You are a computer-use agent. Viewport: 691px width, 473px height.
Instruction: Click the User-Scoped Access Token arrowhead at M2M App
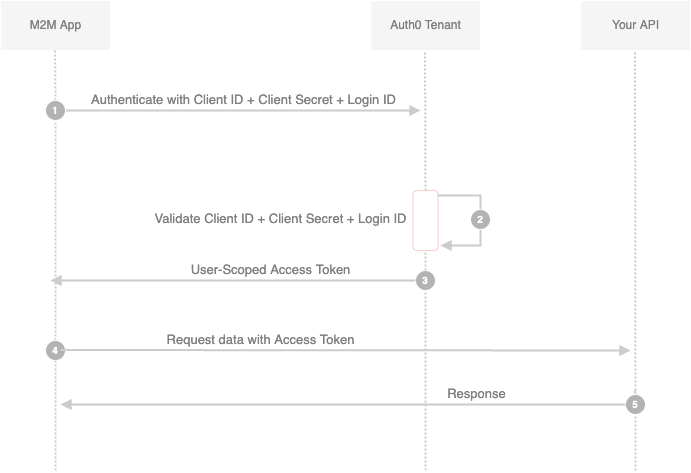coord(57,281)
